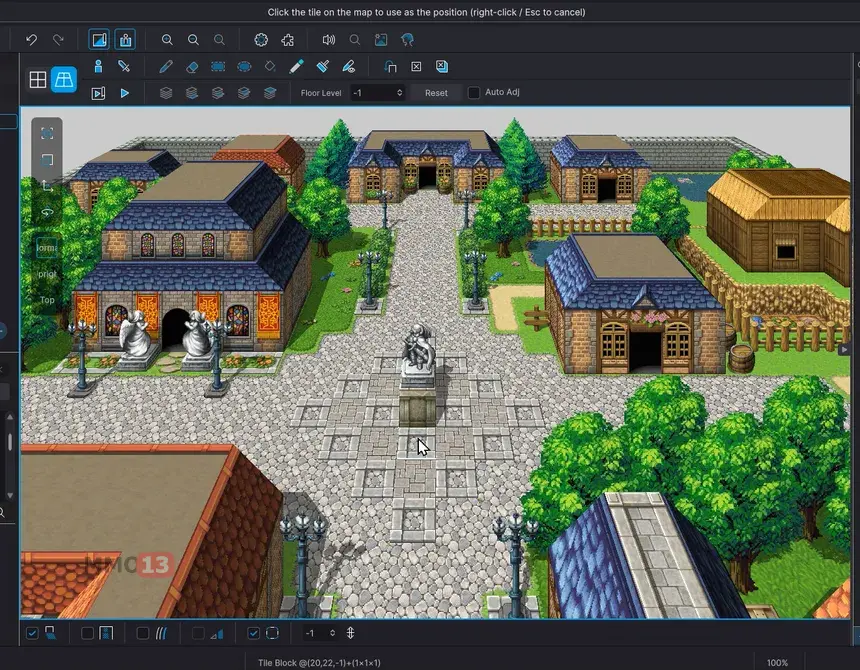Select the Eraser tool

(x=192, y=67)
